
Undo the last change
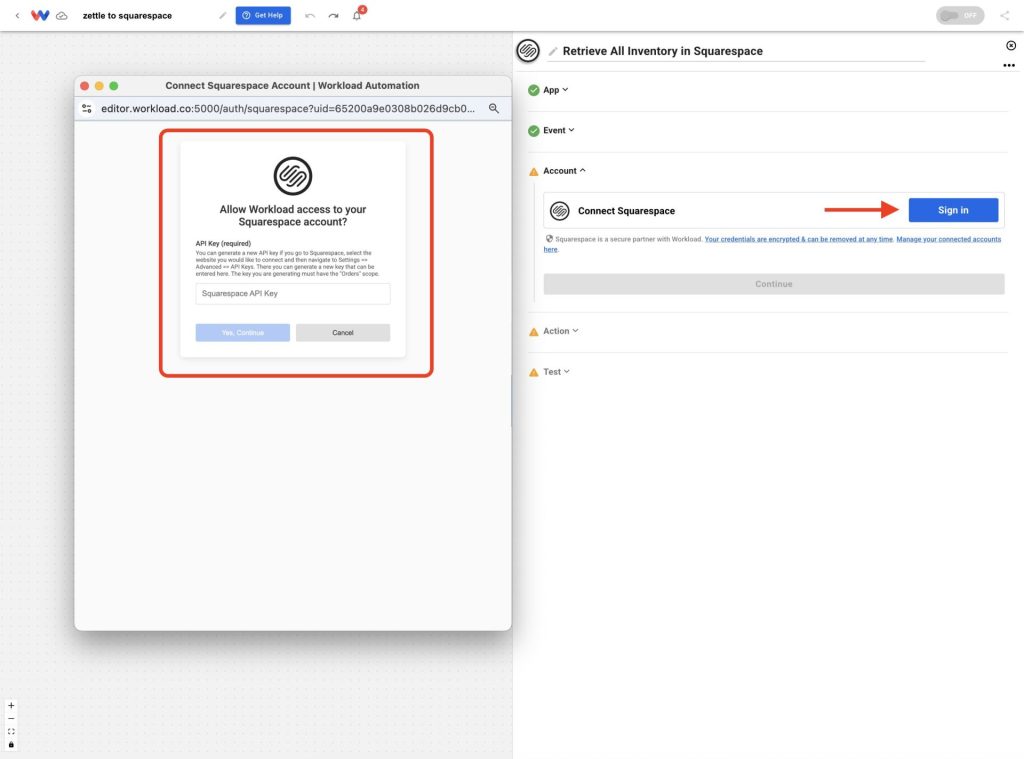310,16
